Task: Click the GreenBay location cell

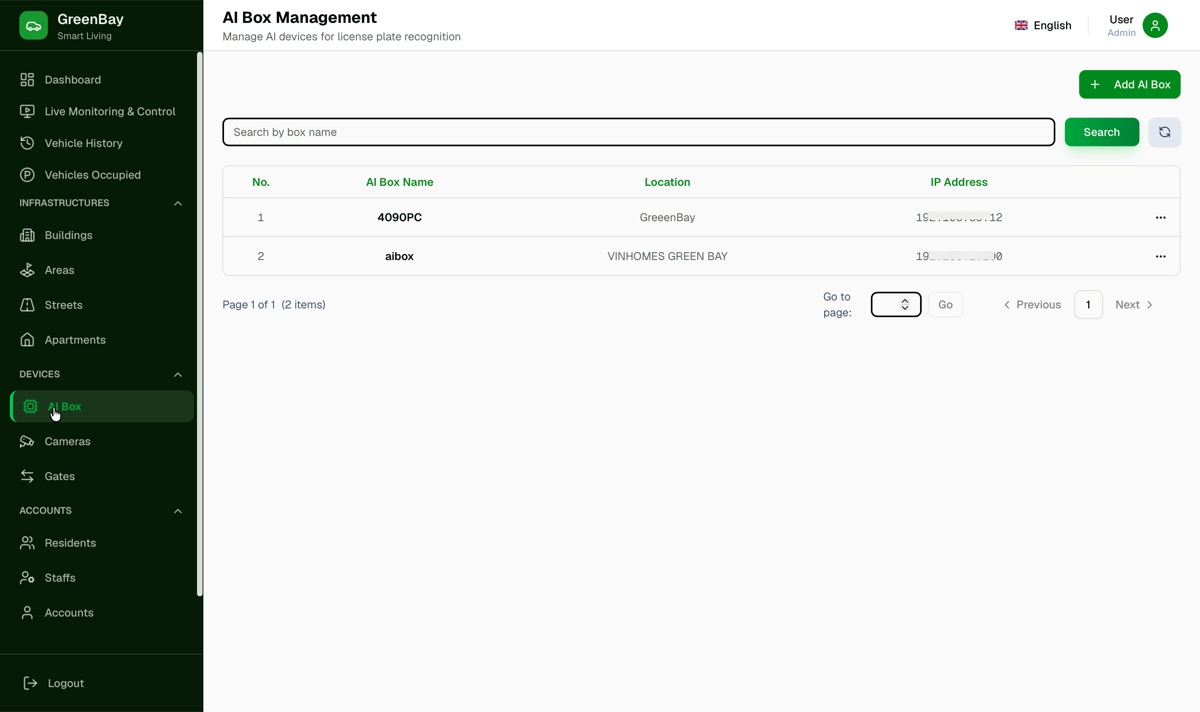Action: pyautogui.click(x=667, y=217)
